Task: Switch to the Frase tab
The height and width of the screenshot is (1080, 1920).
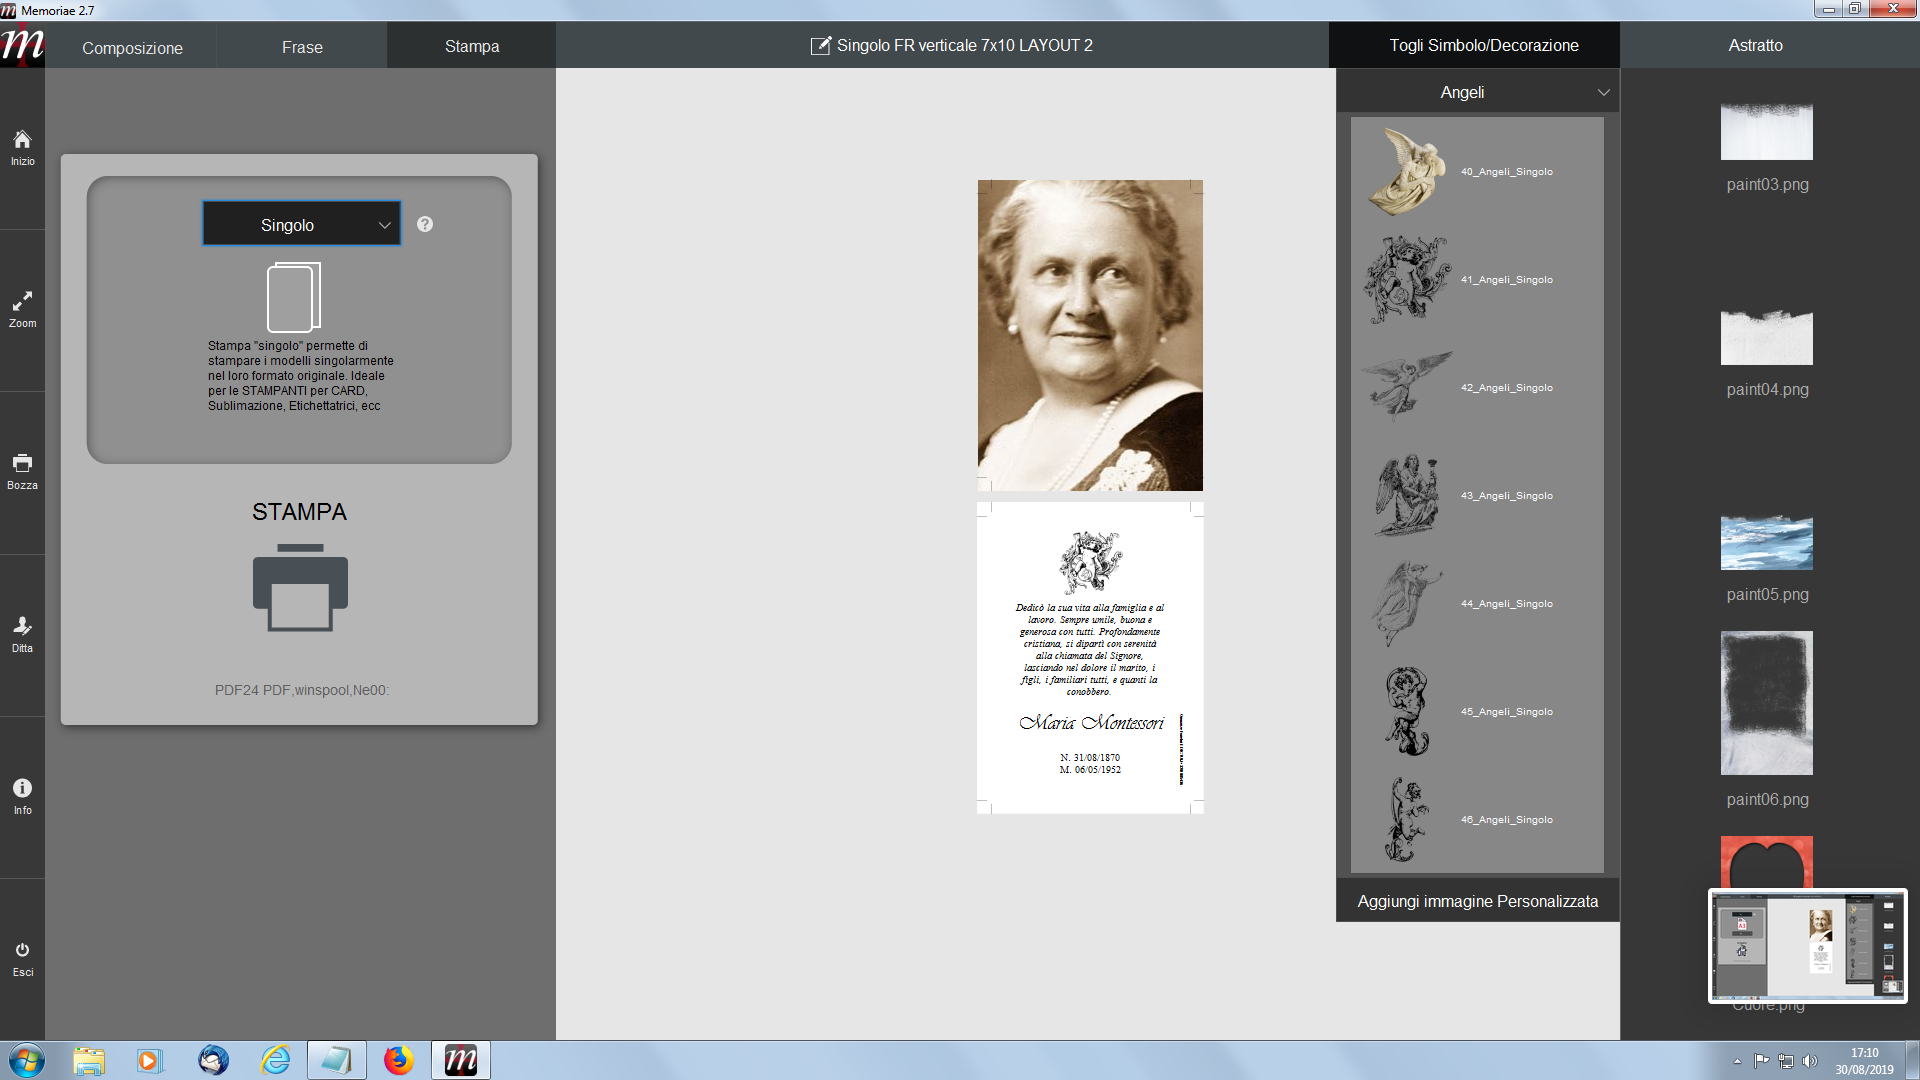Action: [302, 47]
